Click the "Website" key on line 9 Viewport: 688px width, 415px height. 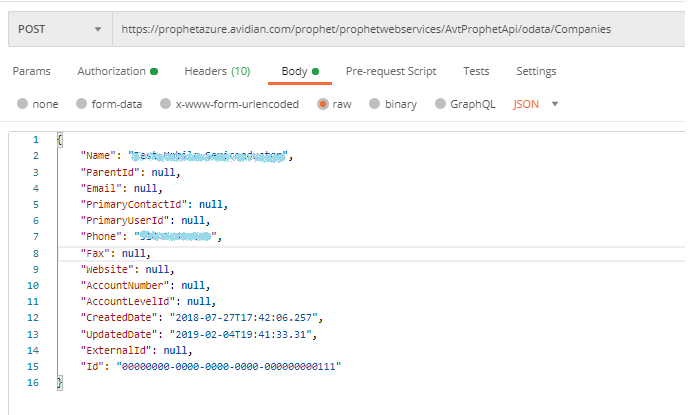[107, 269]
